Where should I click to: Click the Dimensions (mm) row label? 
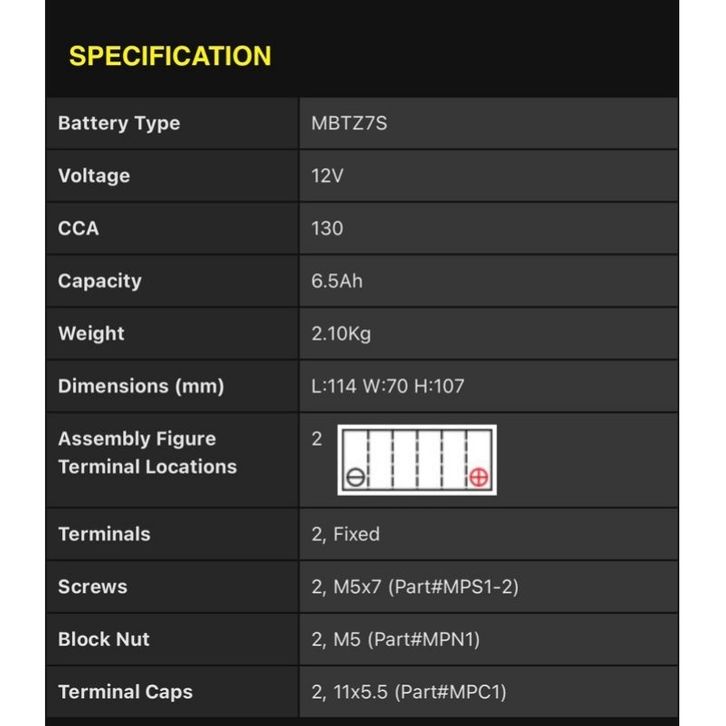coord(141,386)
